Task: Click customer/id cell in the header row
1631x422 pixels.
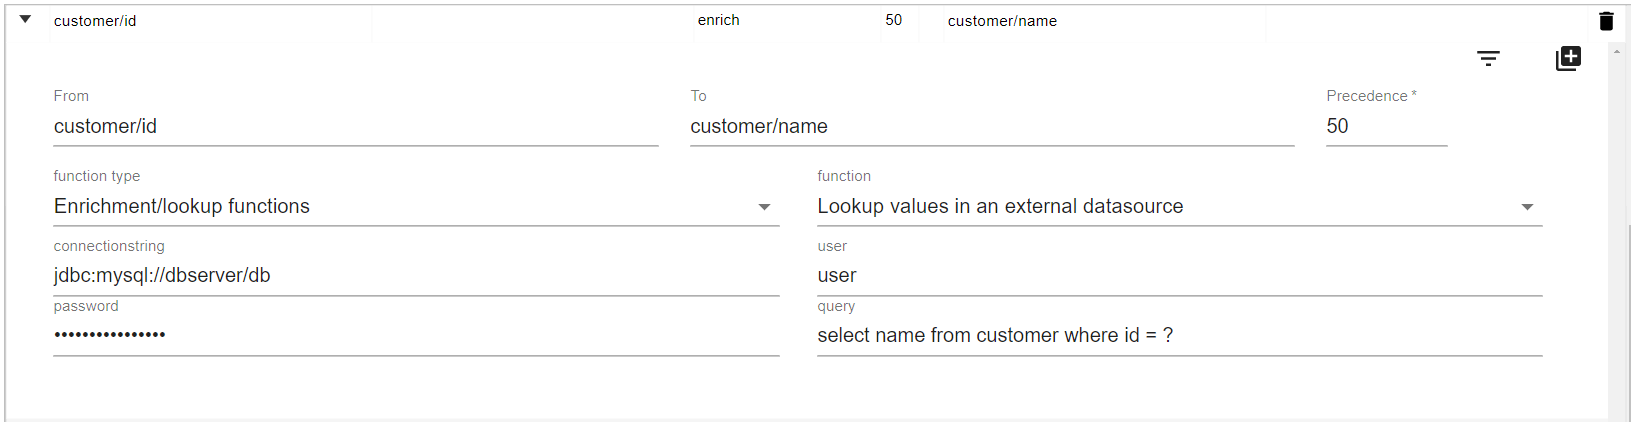Action: coord(95,21)
